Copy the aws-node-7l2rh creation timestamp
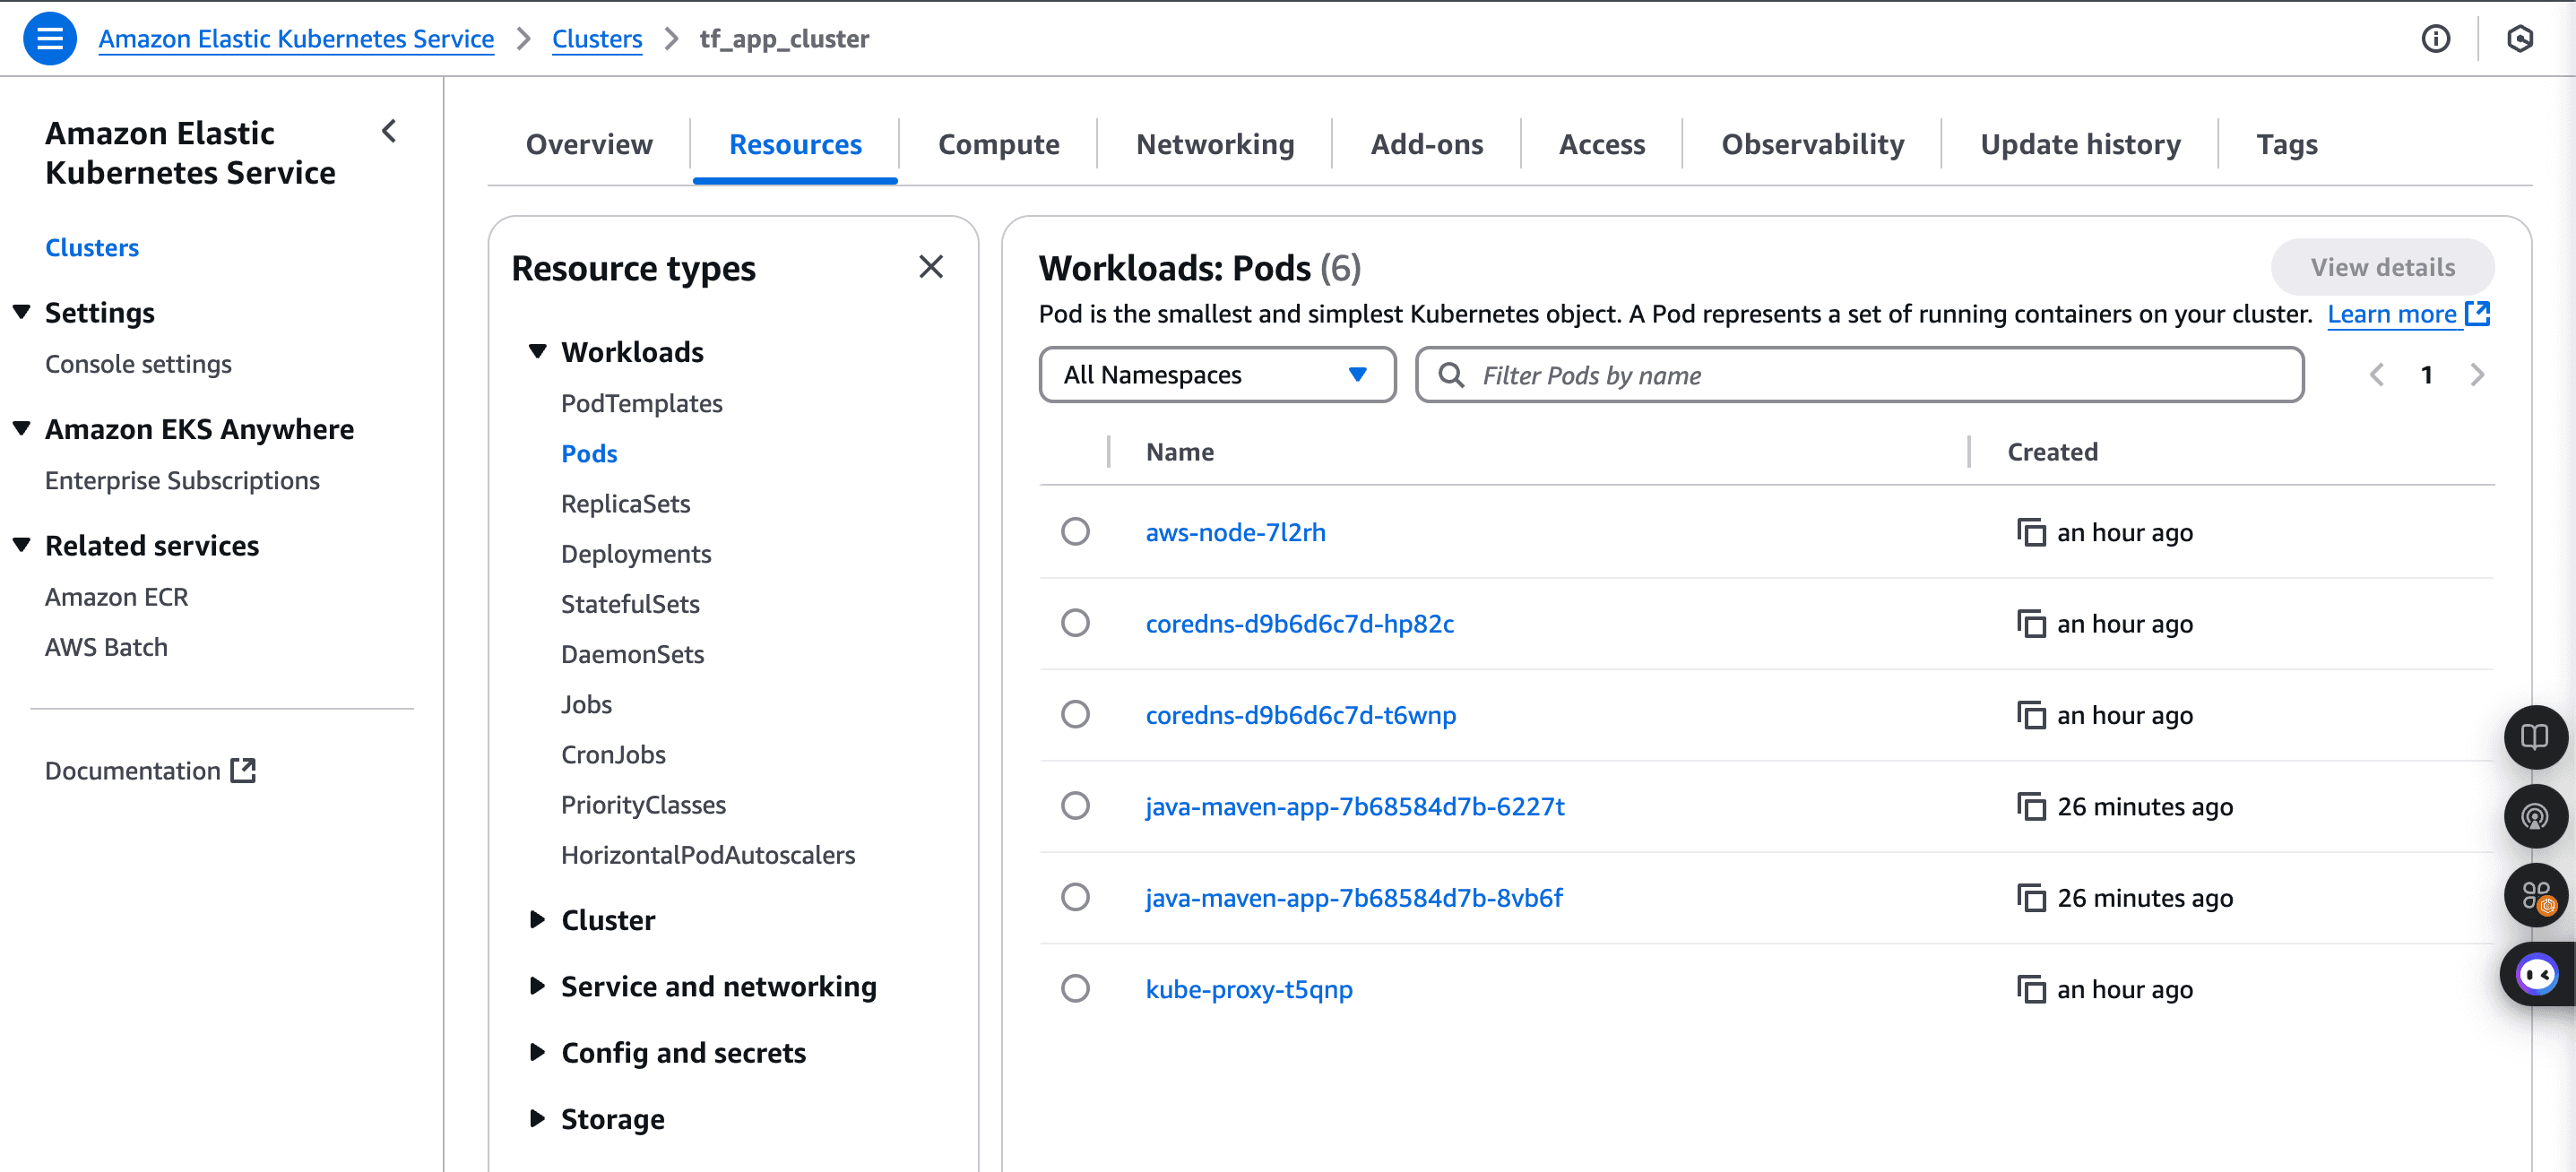Image resolution: width=2576 pixels, height=1172 pixels. pyautogui.click(x=2033, y=532)
